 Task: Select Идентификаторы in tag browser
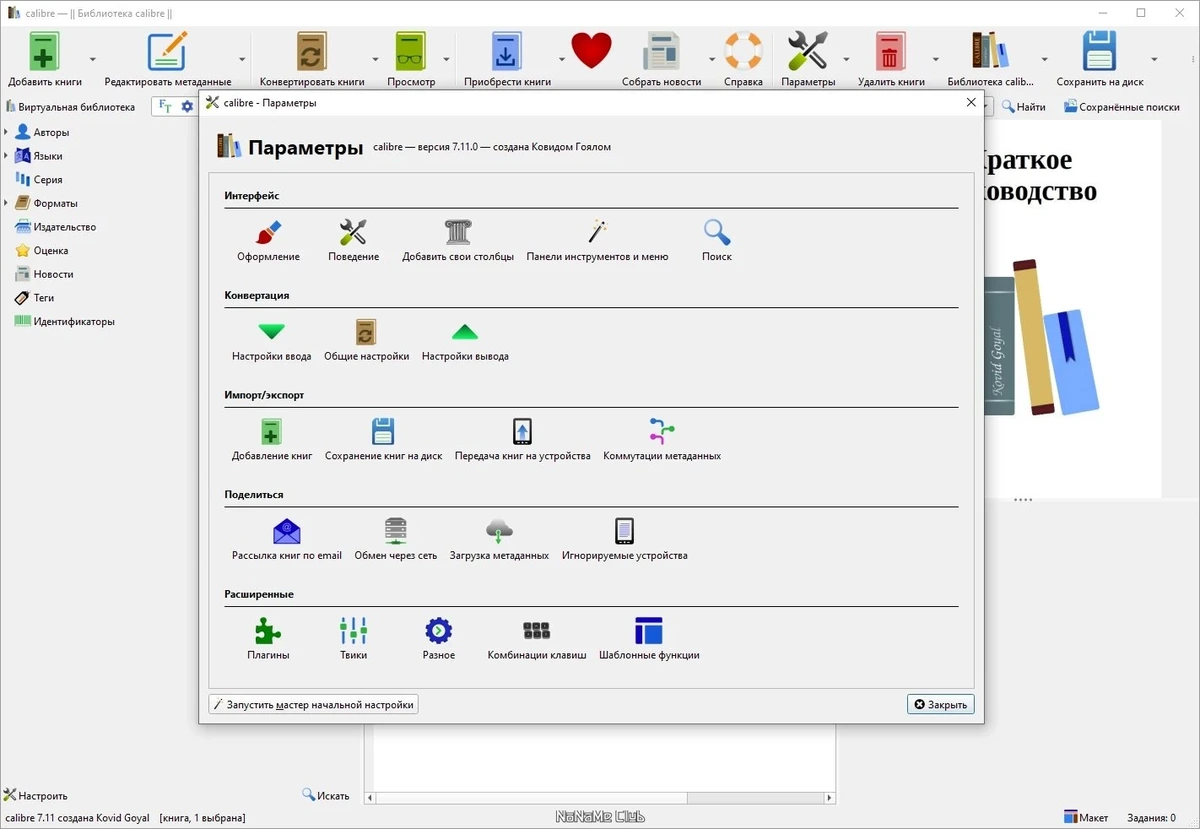click(x=65, y=321)
